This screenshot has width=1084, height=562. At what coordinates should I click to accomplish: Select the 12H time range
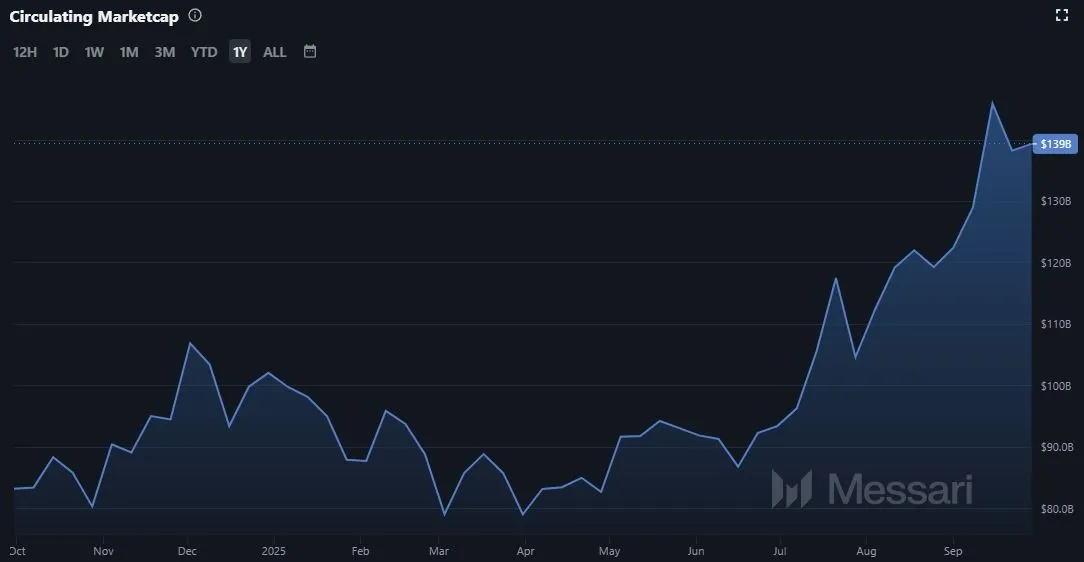click(25, 52)
